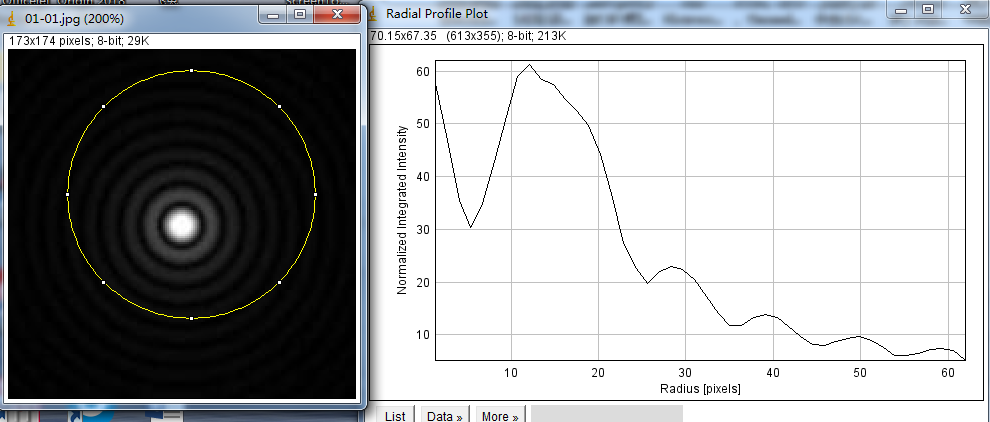Close the Radial Profile Plot window
The width and height of the screenshot is (990, 422).
(x=966, y=9)
